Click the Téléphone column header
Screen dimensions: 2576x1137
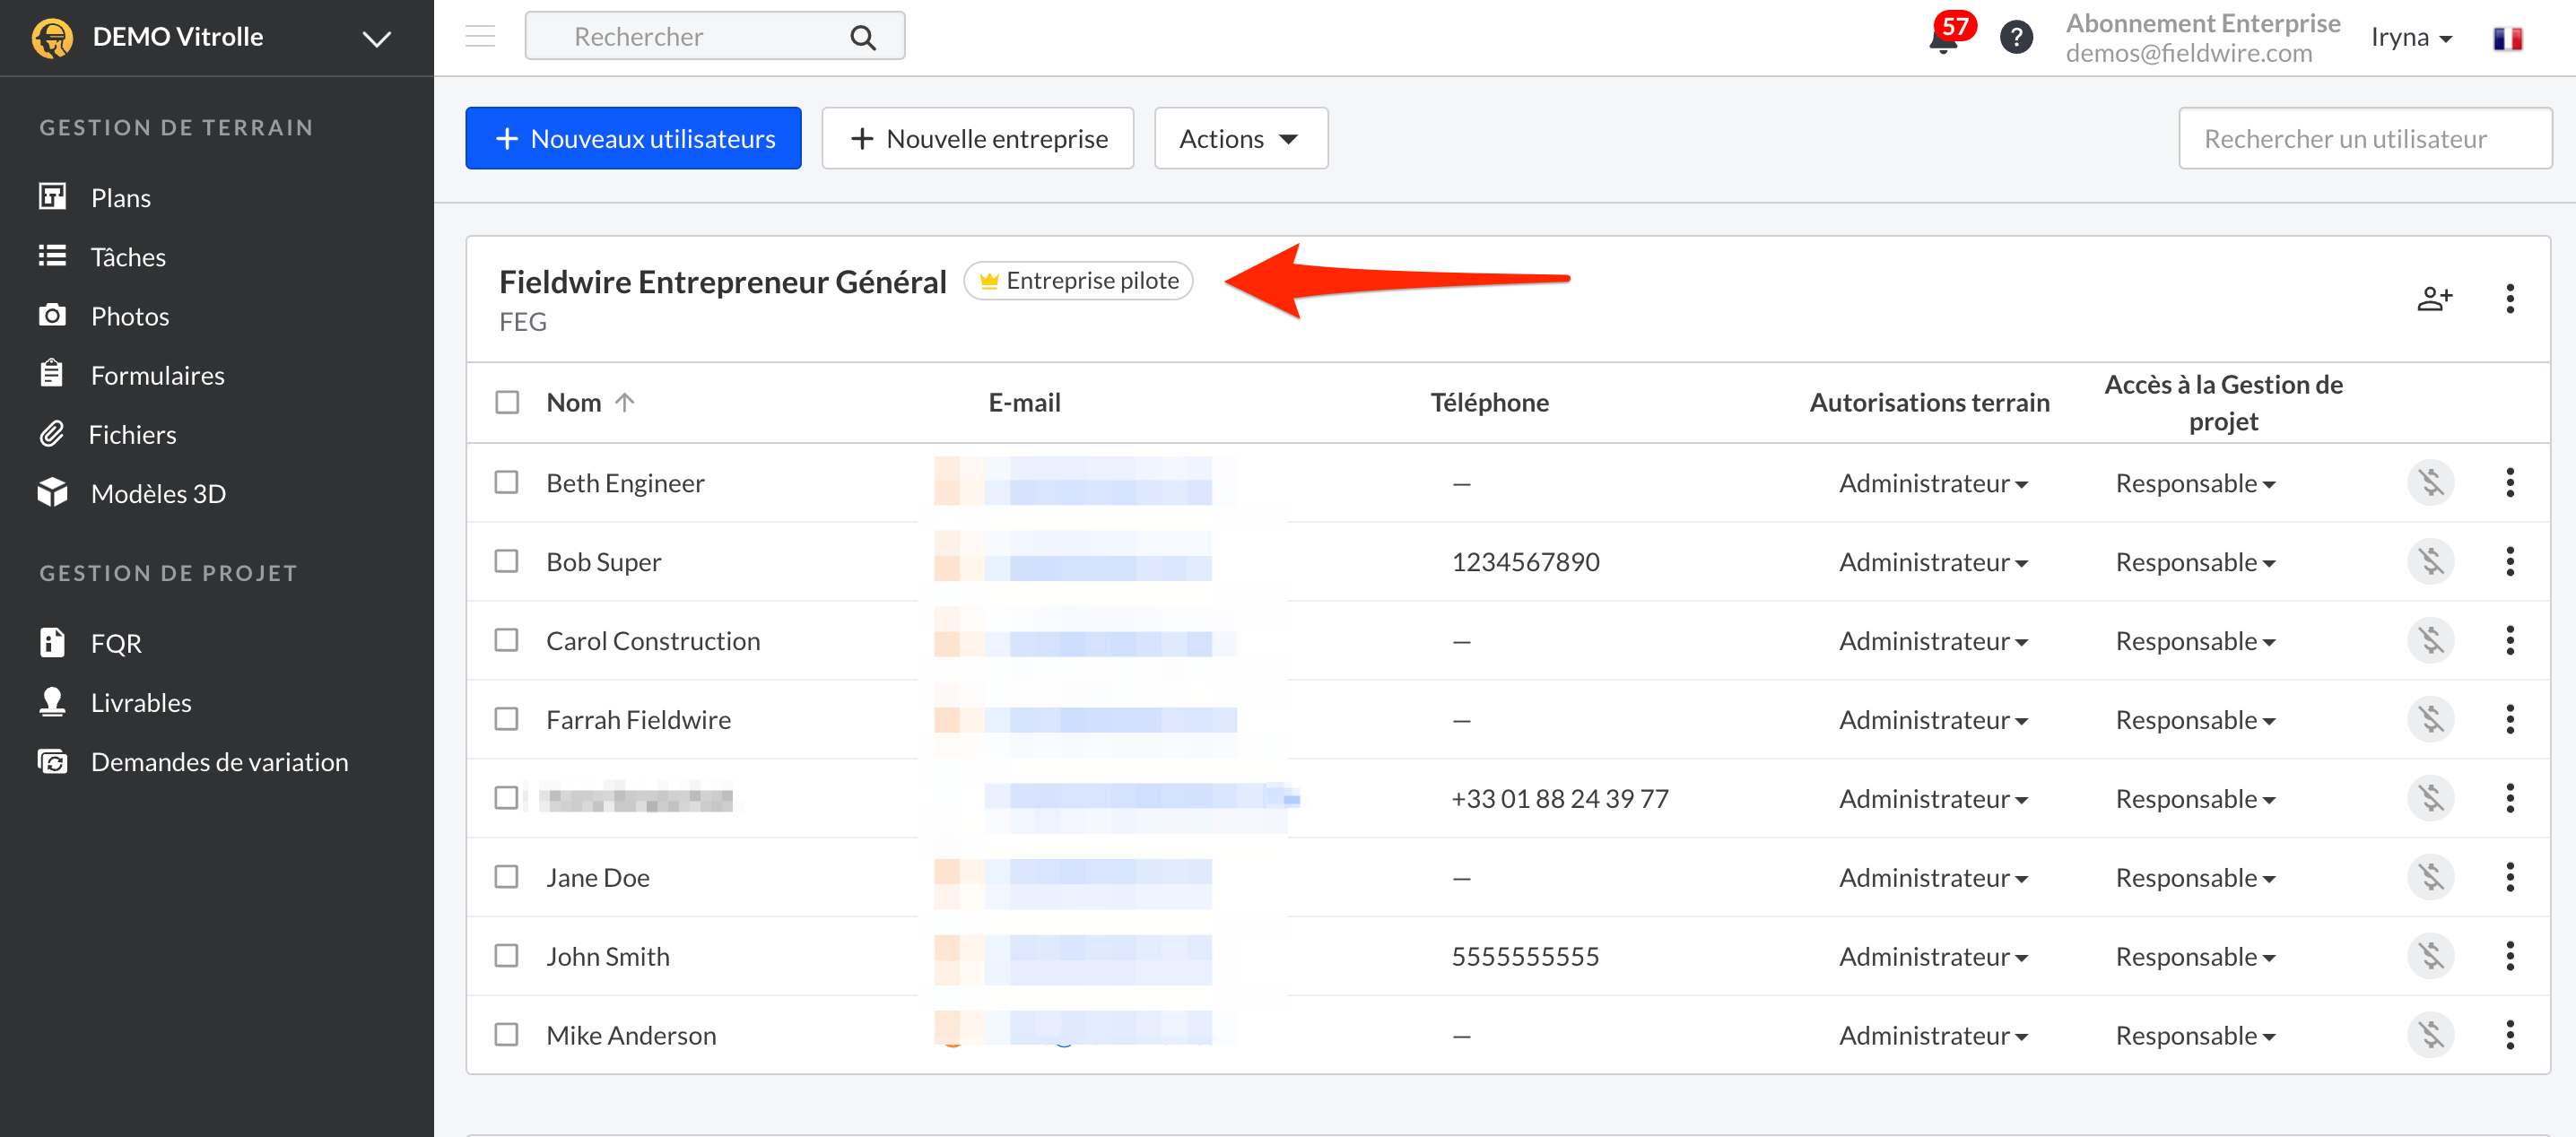pyautogui.click(x=1489, y=403)
